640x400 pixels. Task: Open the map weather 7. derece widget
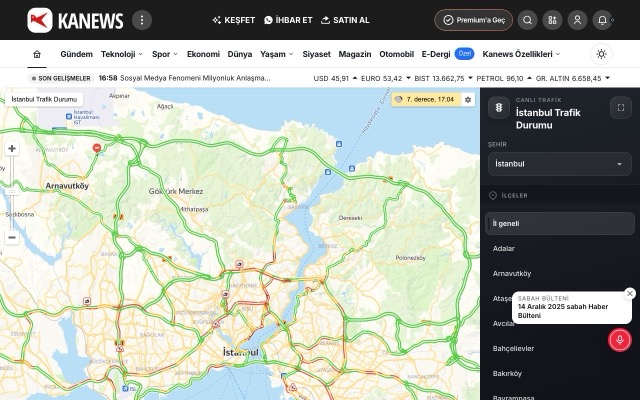[426, 99]
